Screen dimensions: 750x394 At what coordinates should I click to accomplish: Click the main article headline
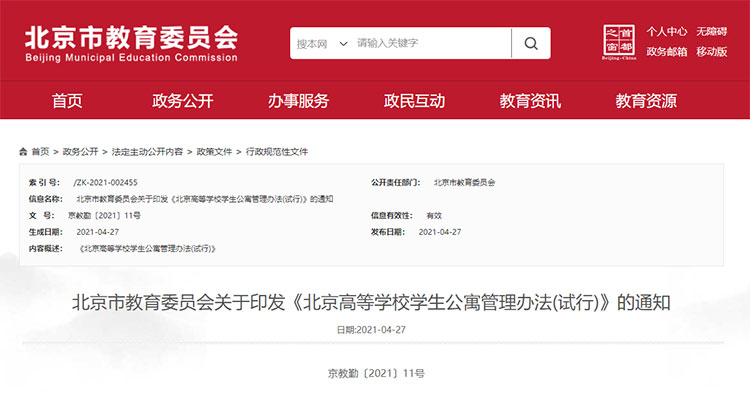(x=371, y=303)
